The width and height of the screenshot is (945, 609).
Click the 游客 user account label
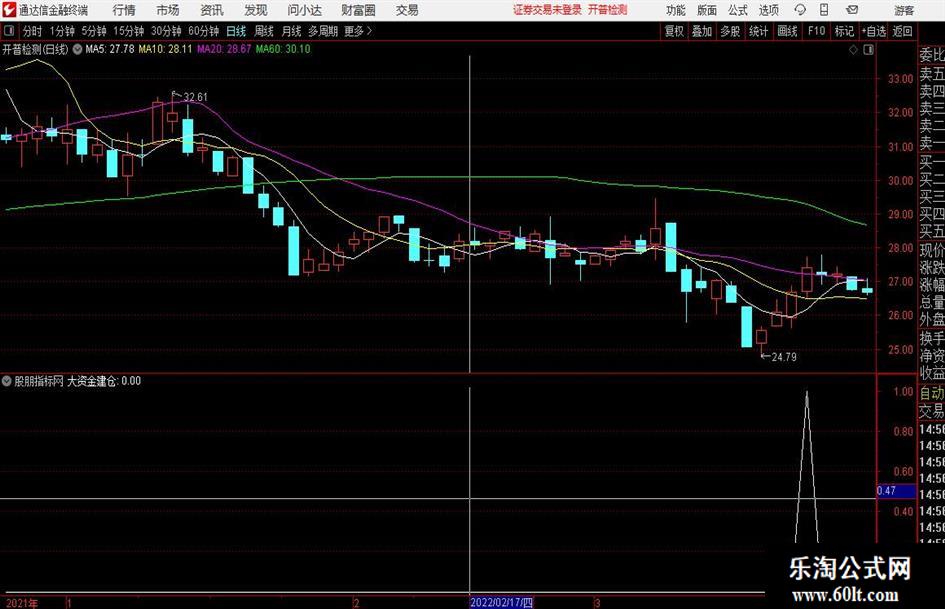click(903, 10)
